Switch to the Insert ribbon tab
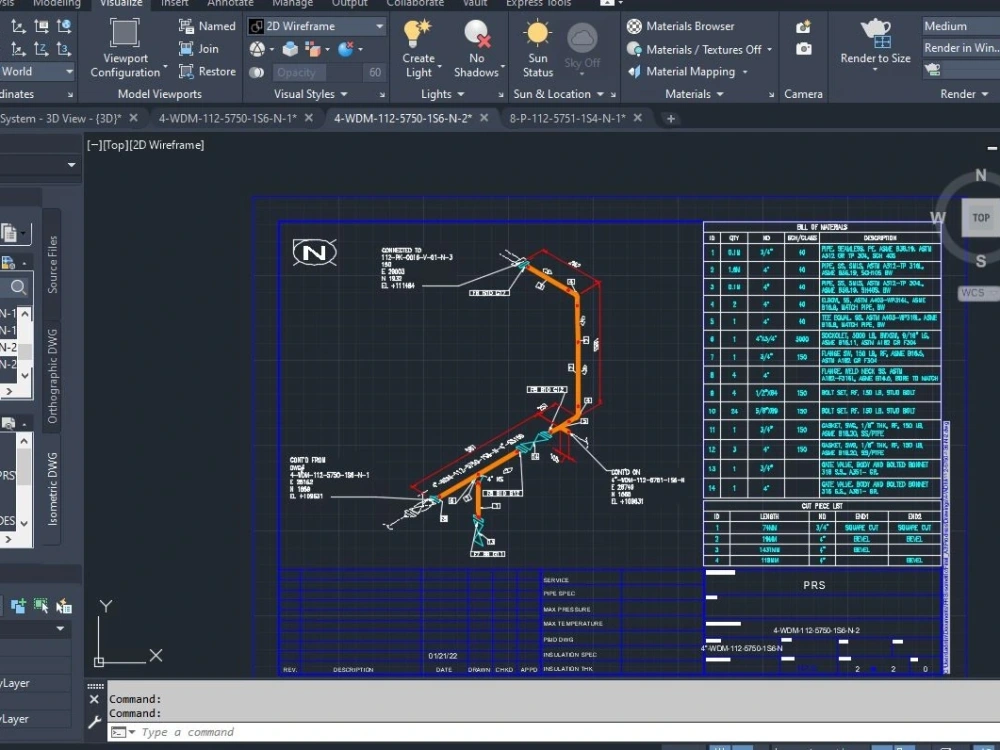Viewport: 1000px width, 750px height. pyautogui.click(x=174, y=3)
